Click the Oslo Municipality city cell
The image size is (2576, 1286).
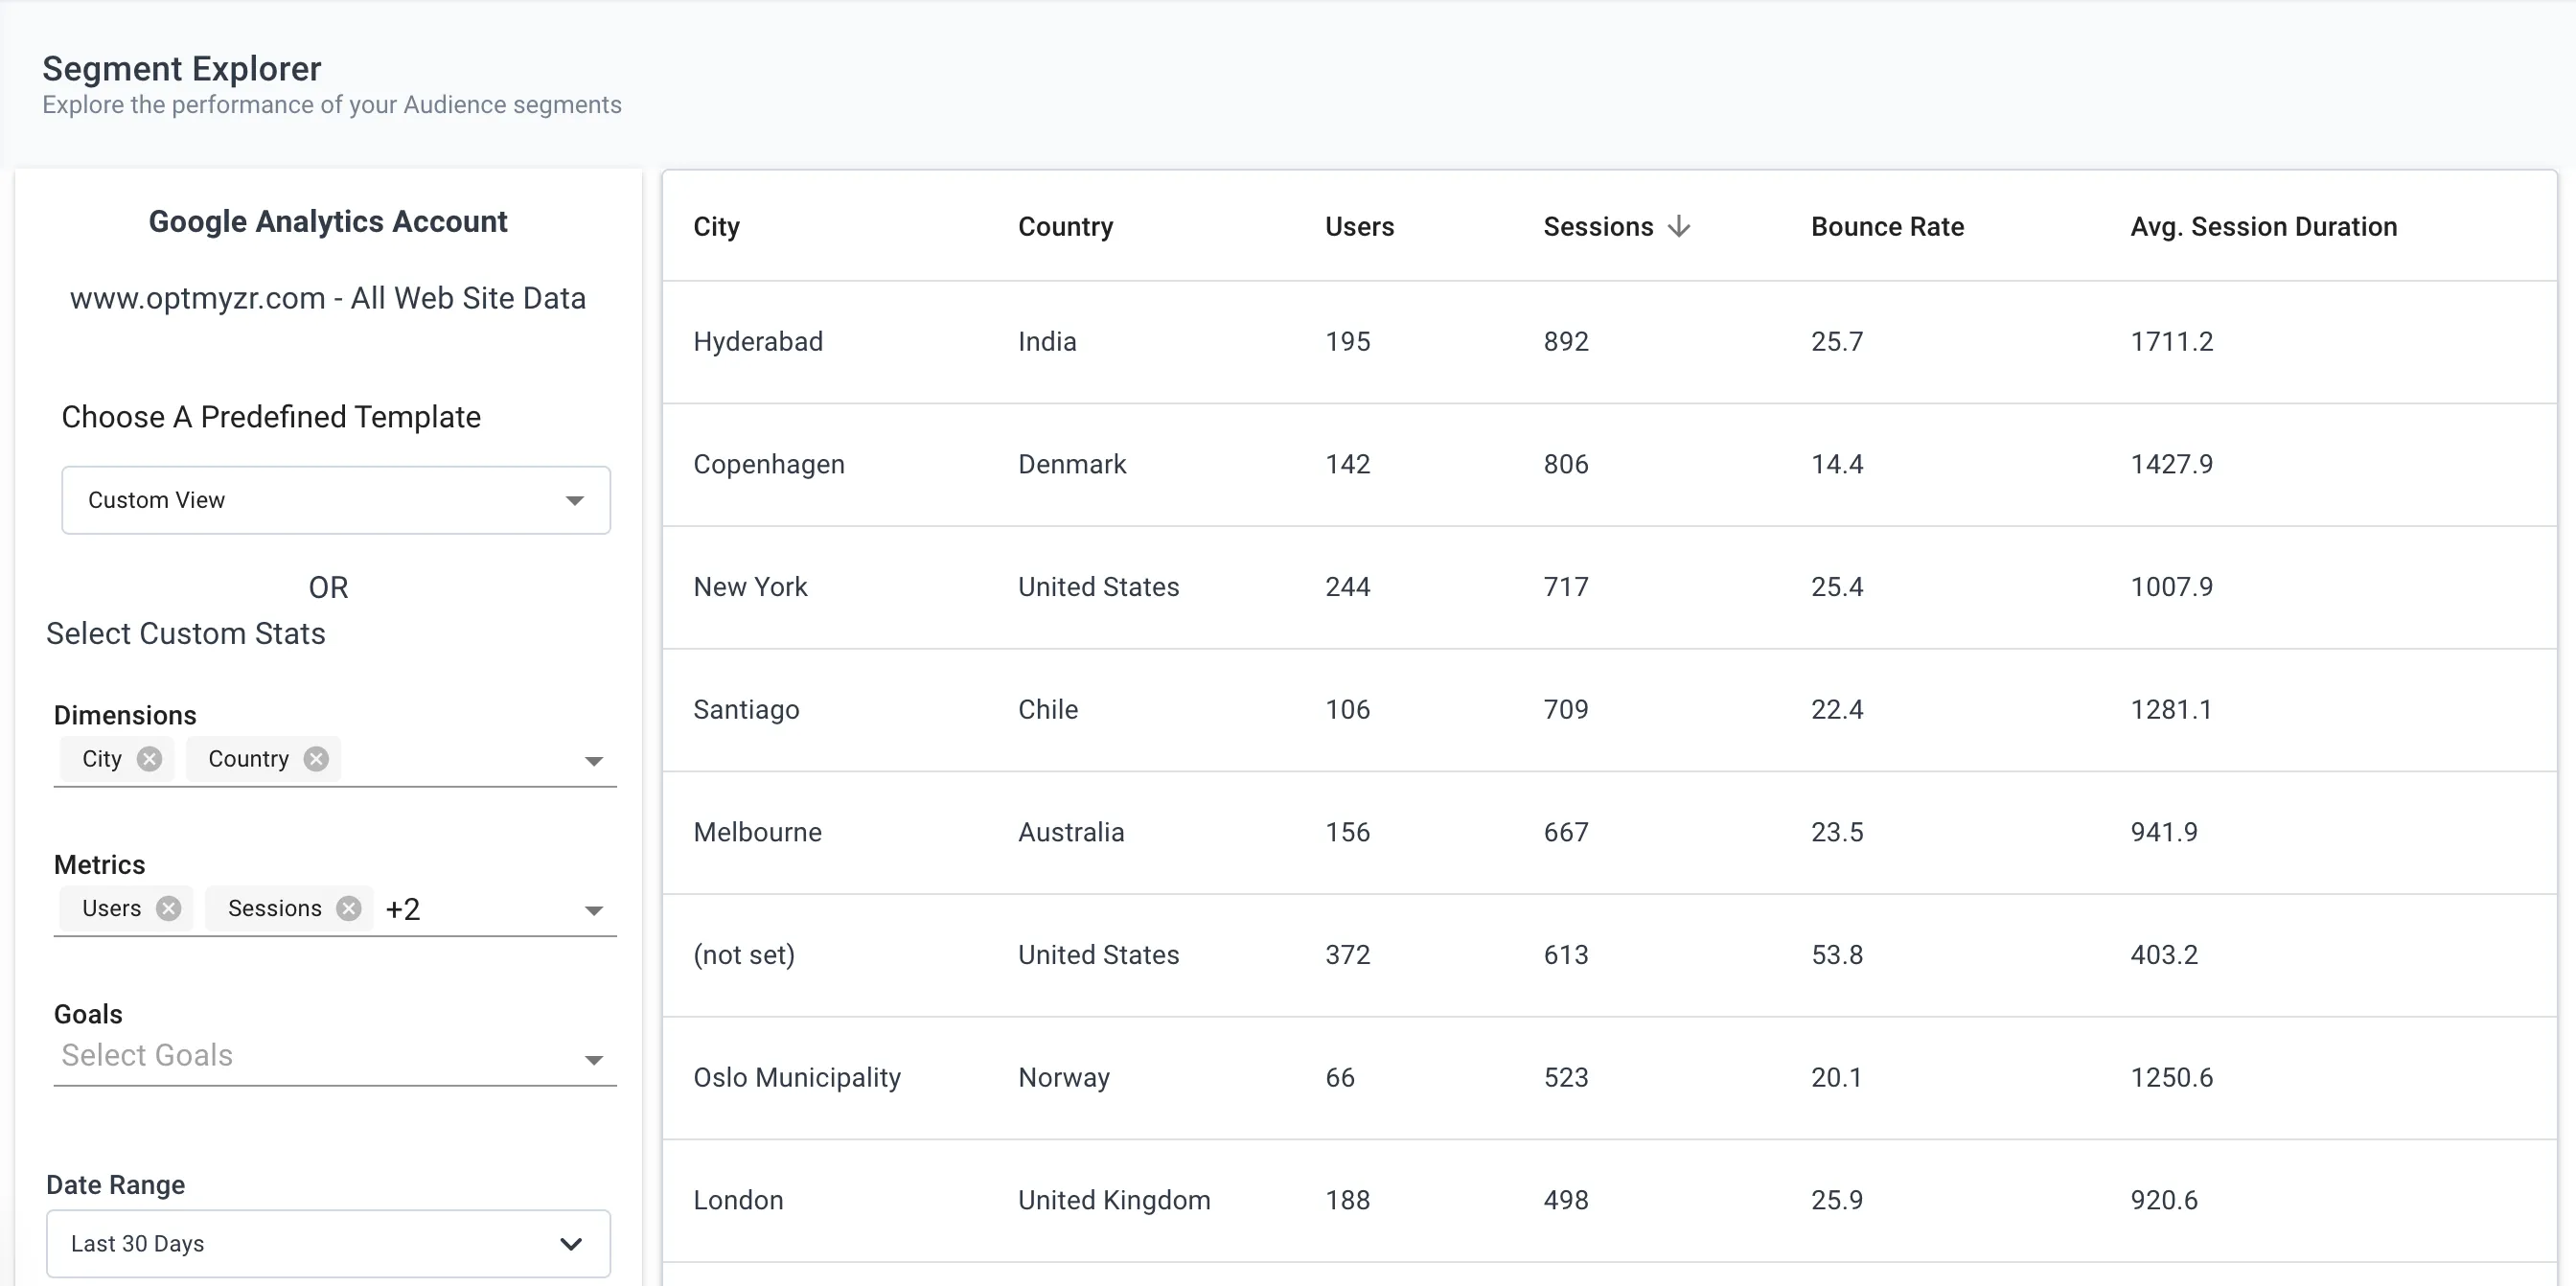797,1078
